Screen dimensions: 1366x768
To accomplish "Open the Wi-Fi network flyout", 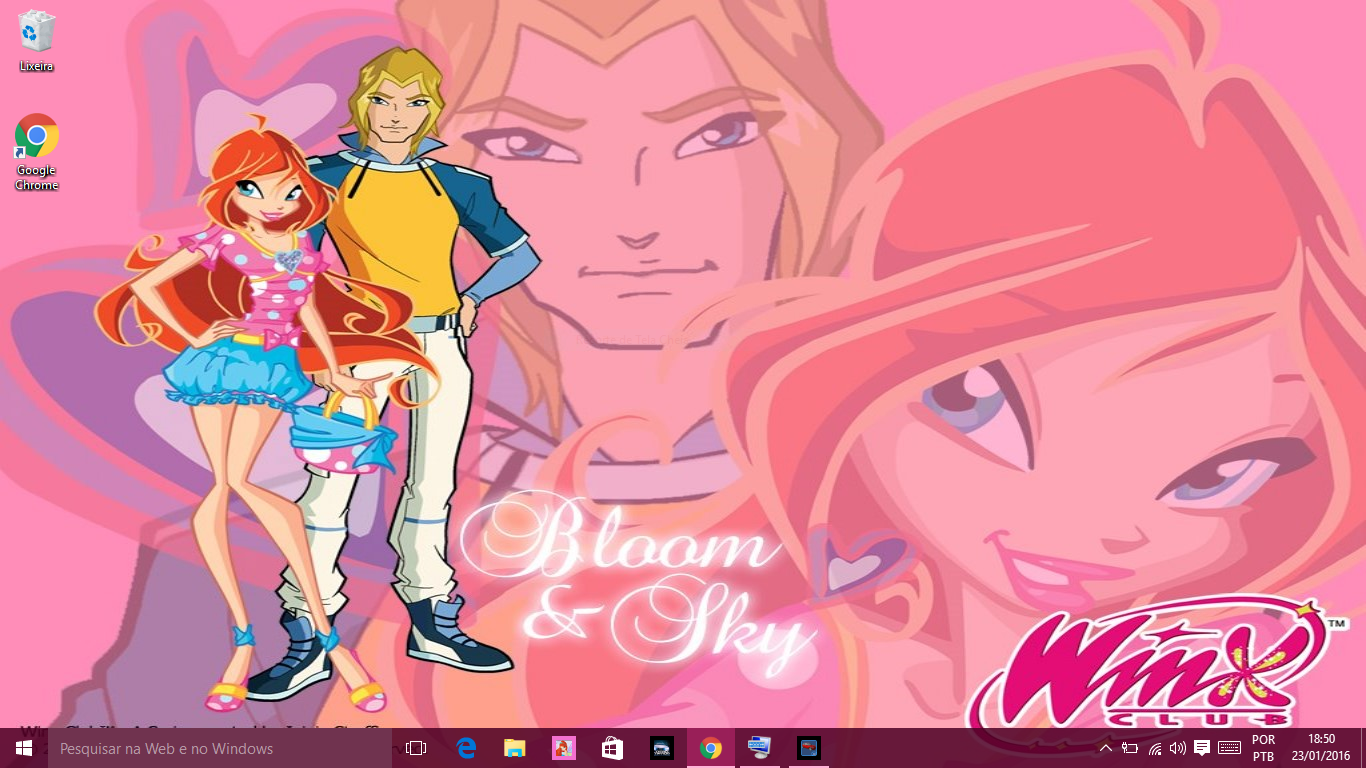I will (1155, 748).
